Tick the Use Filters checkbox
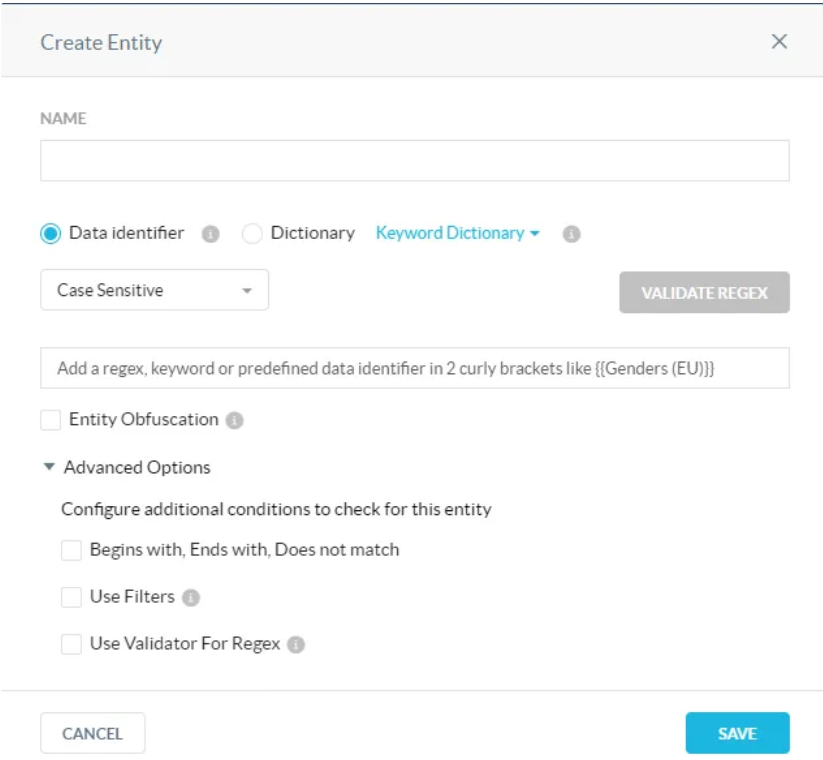Screen dimensions: 823x760 pos(71,597)
